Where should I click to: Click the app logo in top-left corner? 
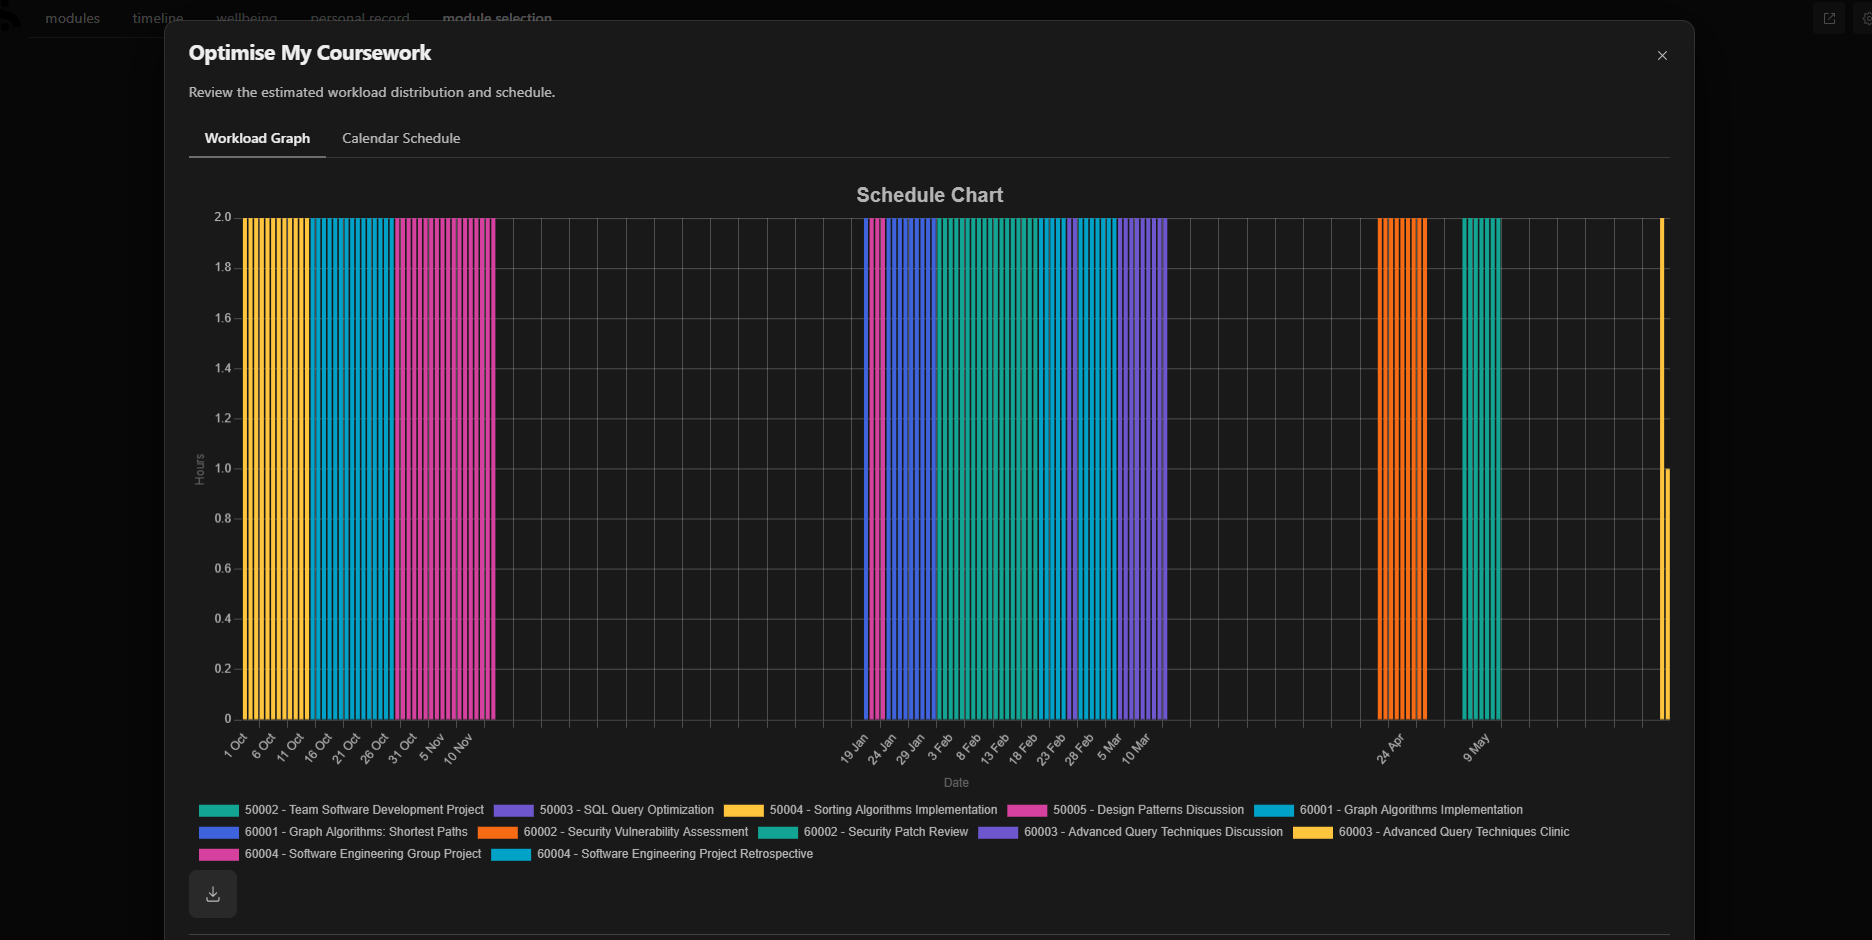click(x=10, y=17)
